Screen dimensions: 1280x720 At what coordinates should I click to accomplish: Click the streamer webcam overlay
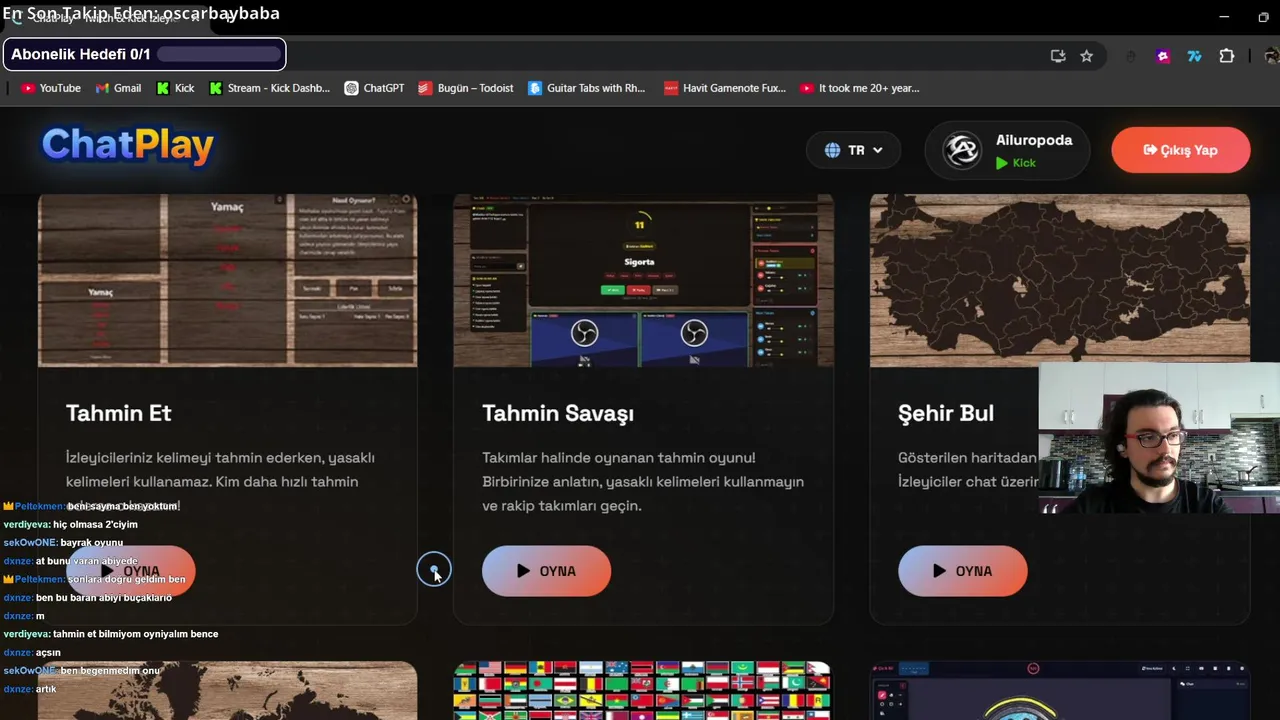[x=1159, y=438]
